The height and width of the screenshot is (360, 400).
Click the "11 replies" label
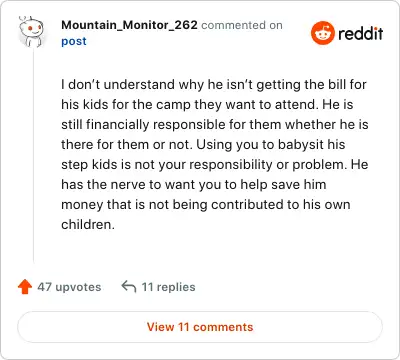click(169, 287)
